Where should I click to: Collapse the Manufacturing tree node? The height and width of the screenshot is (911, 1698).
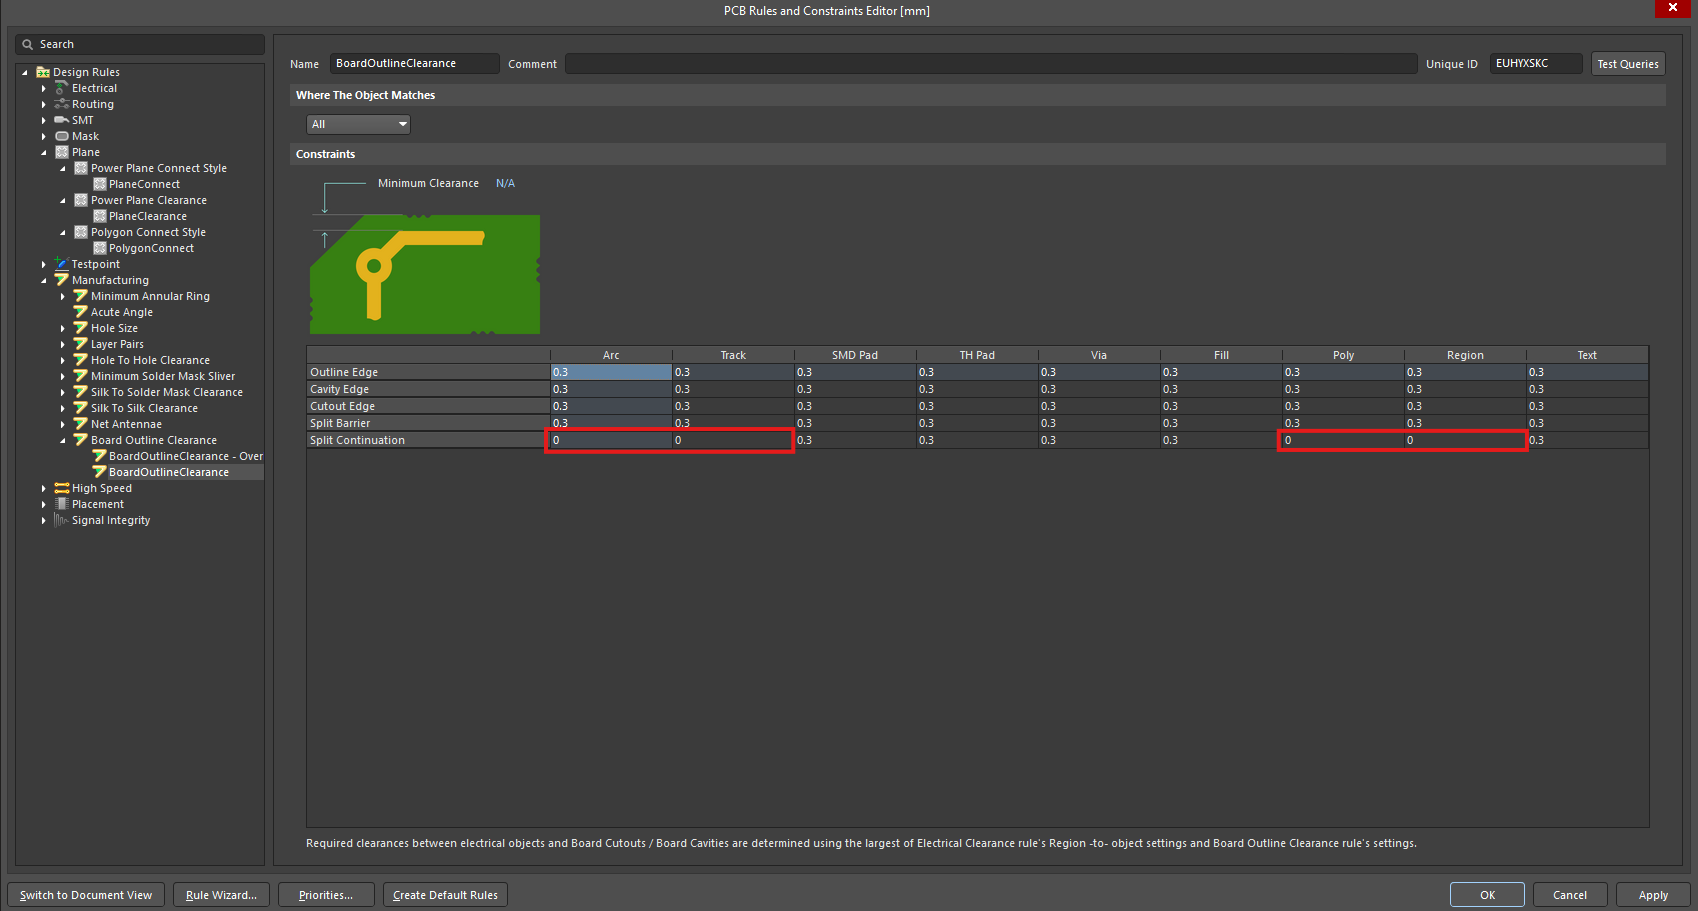44,281
